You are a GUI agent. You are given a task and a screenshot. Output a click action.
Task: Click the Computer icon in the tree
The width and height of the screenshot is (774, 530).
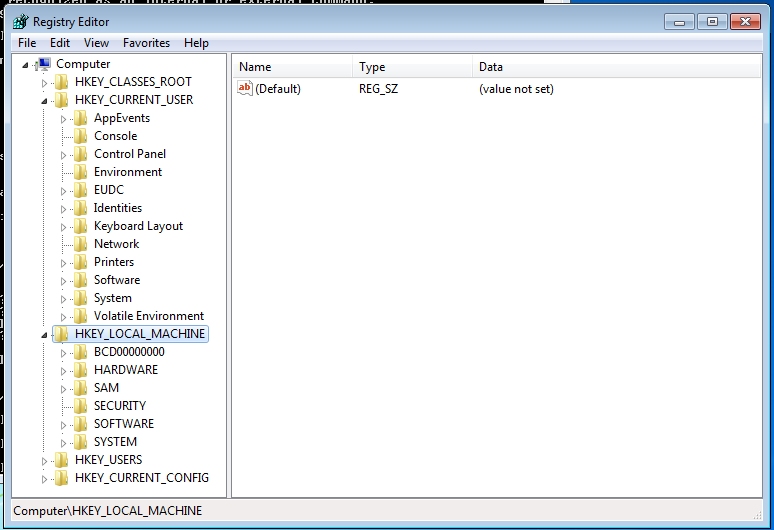[44, 64]
